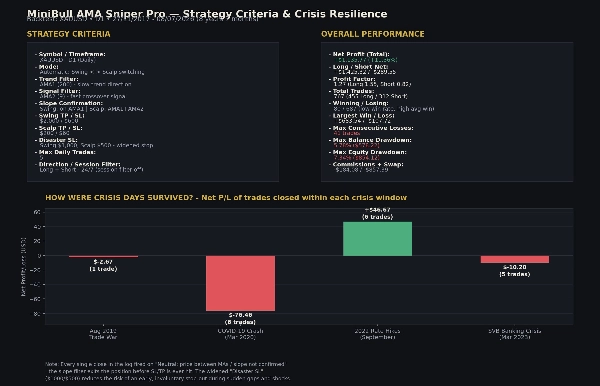Click the Scalp TP / SL label
The height and width of the screenshot is (386, 600).
[60, 128]
